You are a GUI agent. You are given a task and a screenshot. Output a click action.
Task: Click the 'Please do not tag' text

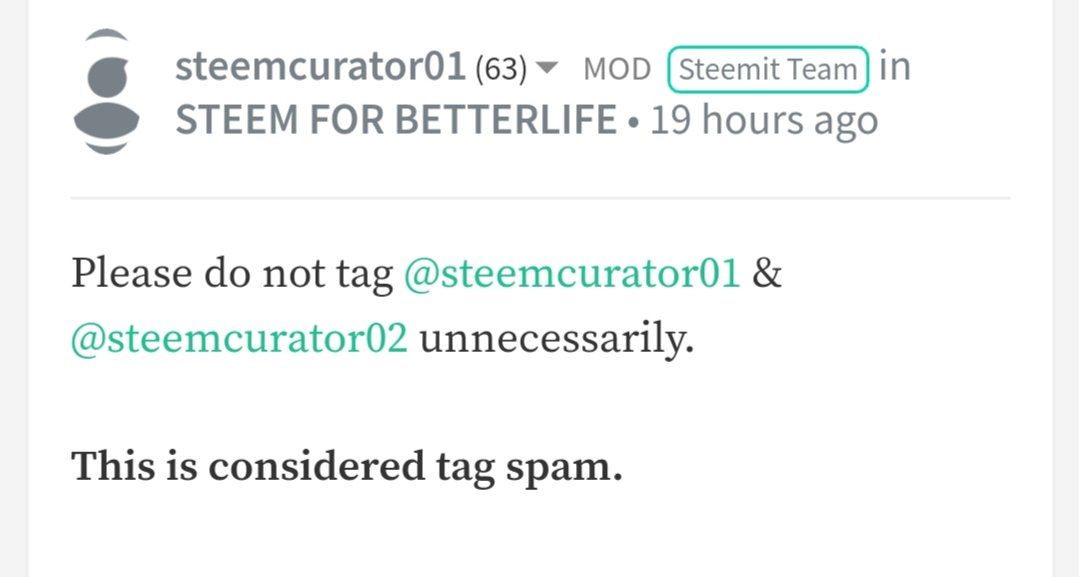click(x=232, y=275)
